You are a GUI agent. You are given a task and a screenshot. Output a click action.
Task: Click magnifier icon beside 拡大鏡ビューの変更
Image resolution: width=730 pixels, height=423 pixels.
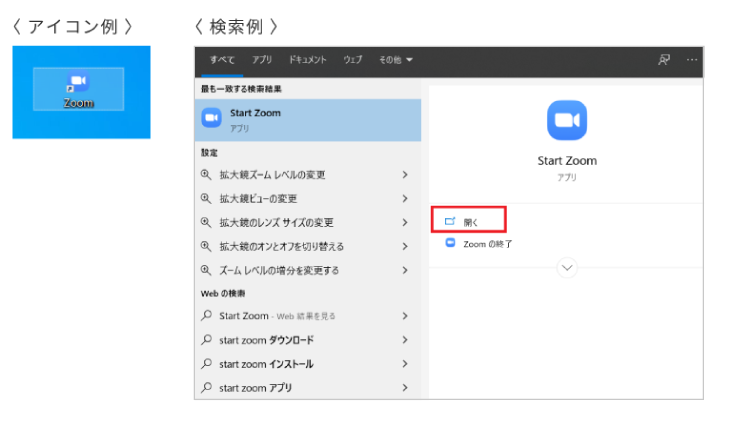(x=206, y=198)
